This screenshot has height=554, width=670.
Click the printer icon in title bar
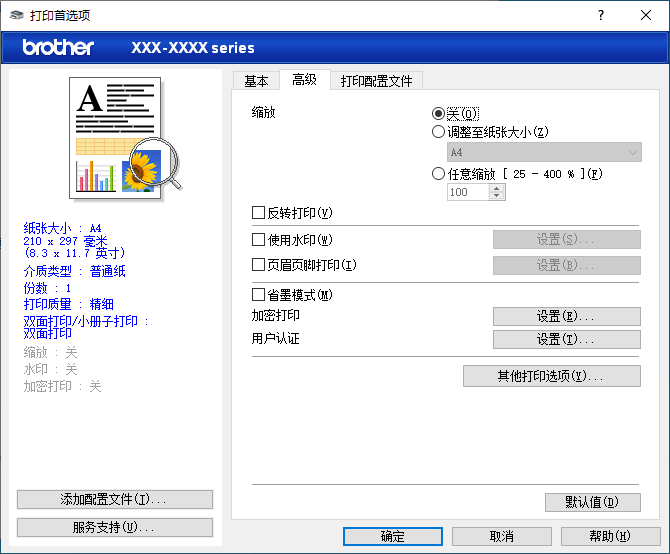[16, 15]
